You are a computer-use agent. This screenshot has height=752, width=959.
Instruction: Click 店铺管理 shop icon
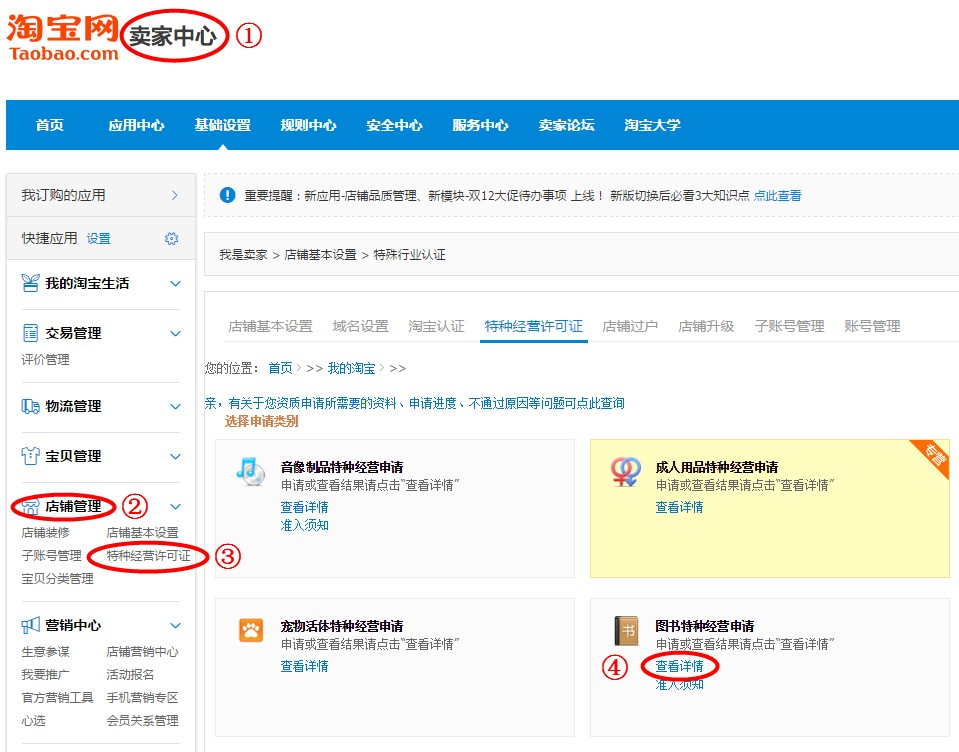30,506
